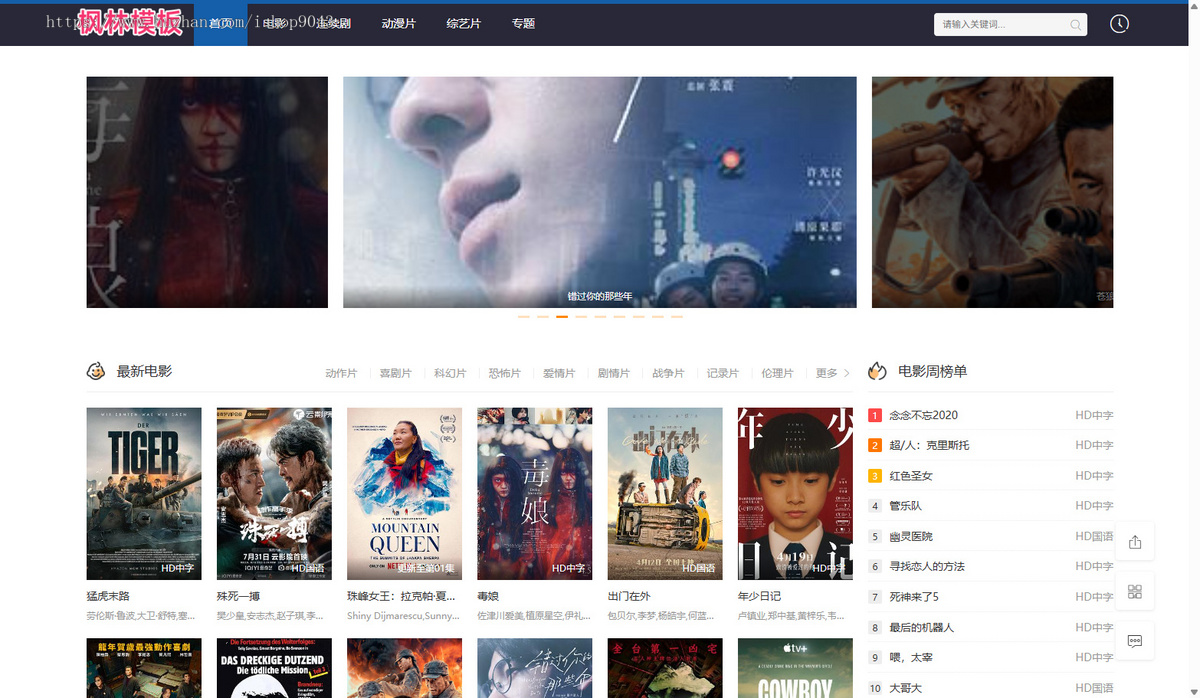Open the left carousel banner with red-faced woman
The width and height of the screenshot is (1200, 698).
coord(207,192)
